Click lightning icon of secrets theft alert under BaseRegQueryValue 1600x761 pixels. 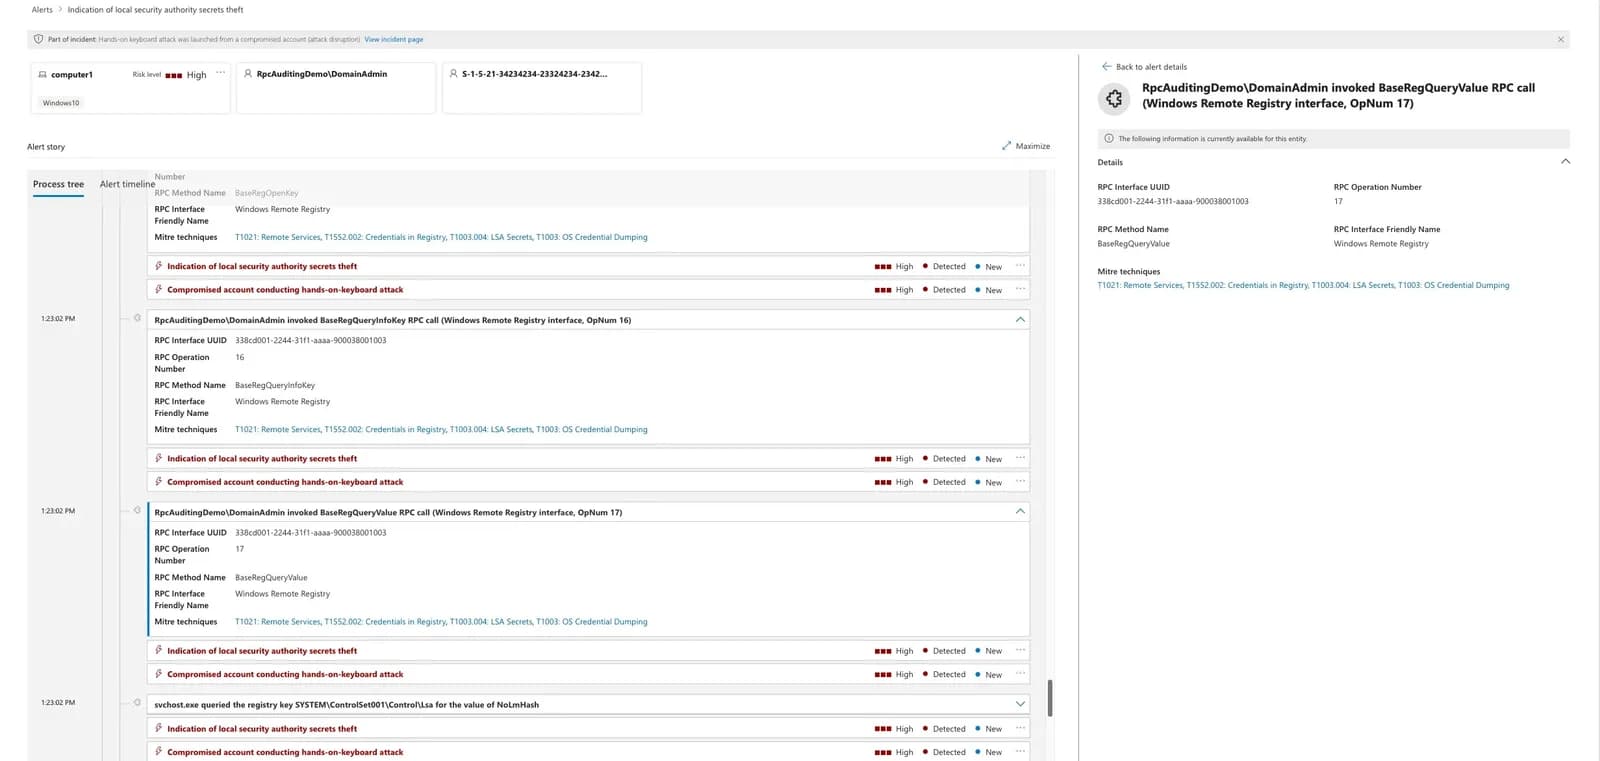[x=158, y=650]
